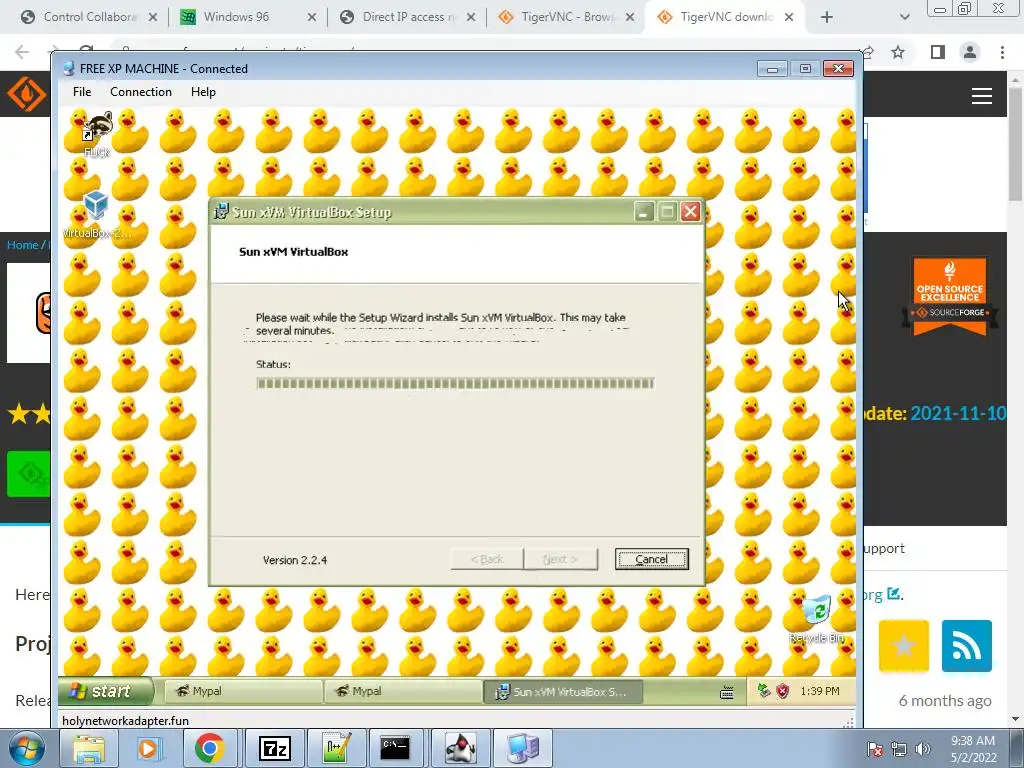1024x768 pixels.
Task: Follow the Home breadcrumb link
Action: [22, 245]
